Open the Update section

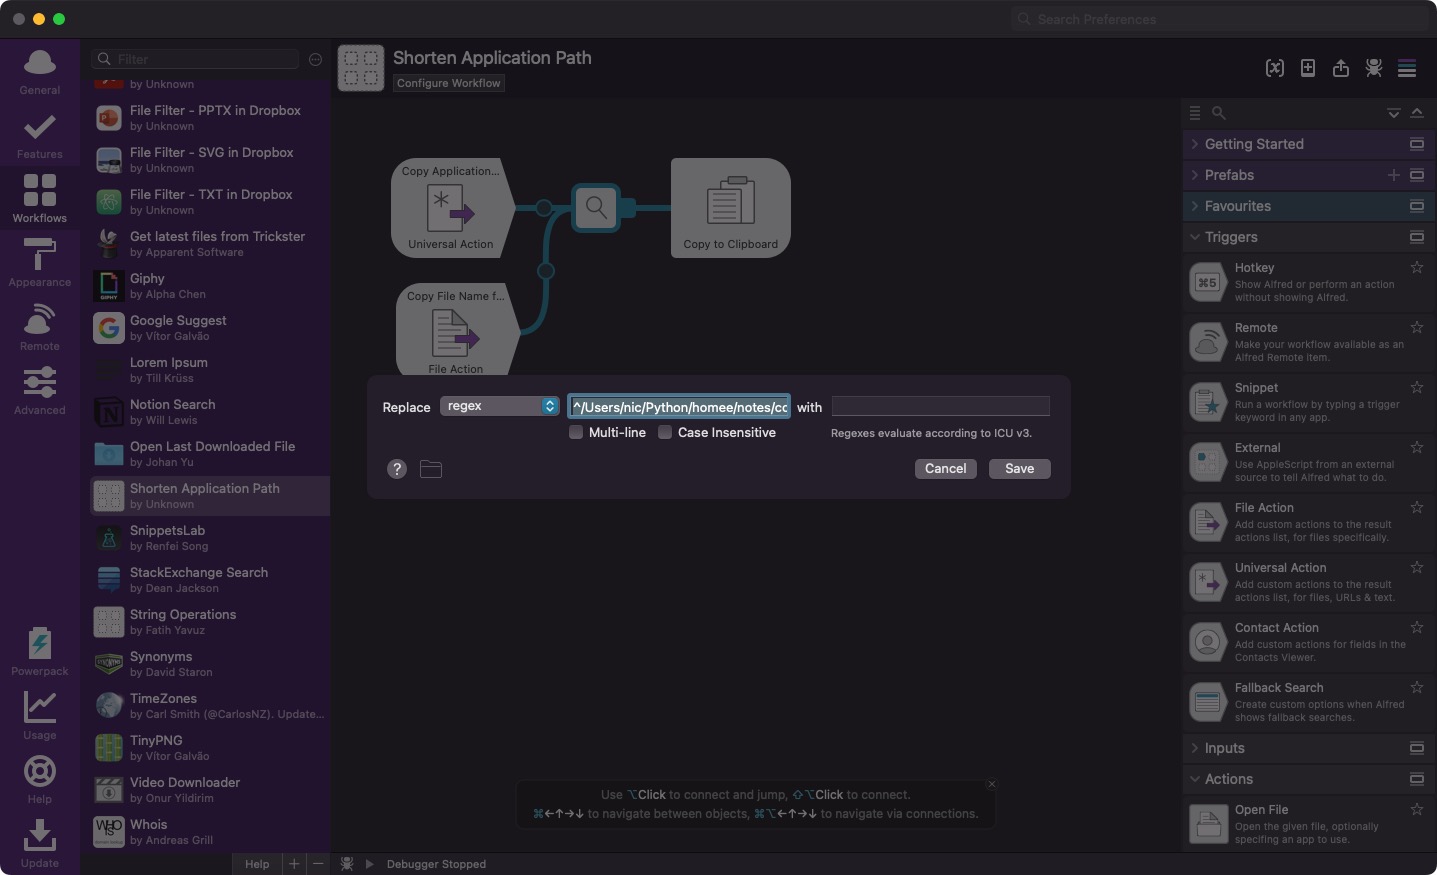coord(40,845)
